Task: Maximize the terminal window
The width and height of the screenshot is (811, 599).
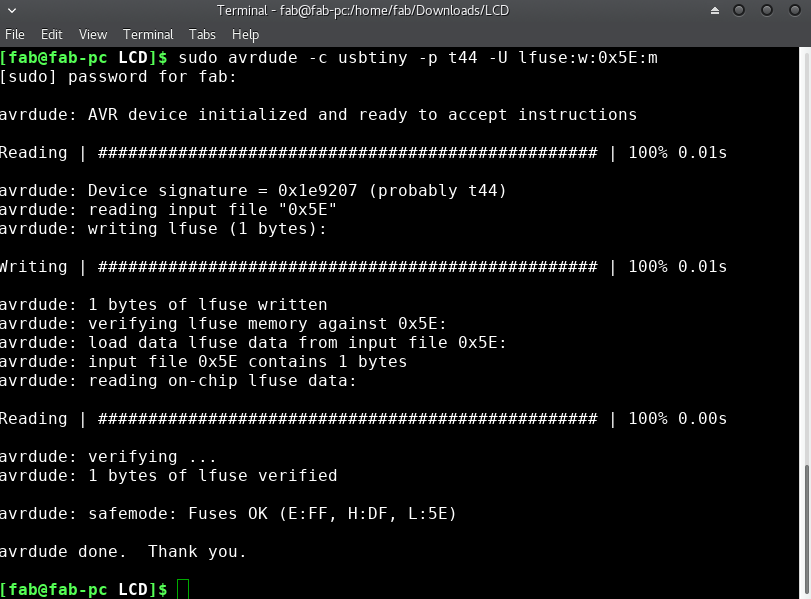Action: click(x=767, y=10)
